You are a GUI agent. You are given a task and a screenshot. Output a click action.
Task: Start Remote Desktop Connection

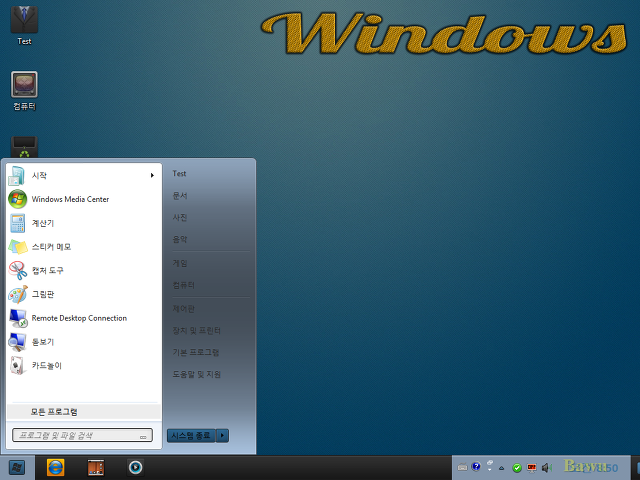coord(84,318)
